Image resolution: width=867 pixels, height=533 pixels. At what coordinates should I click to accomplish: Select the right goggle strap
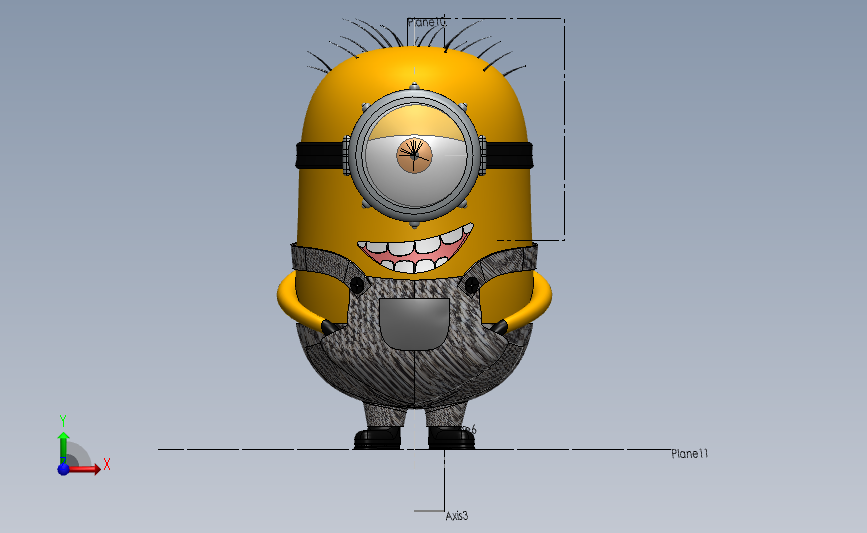(510, 155)
